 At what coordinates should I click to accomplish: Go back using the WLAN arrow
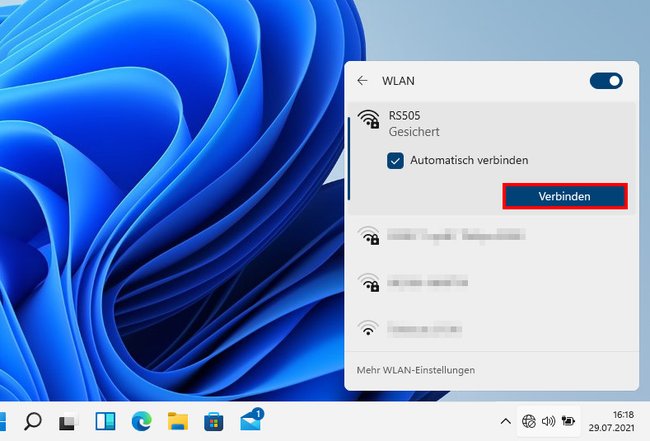[x=362, y=80]
